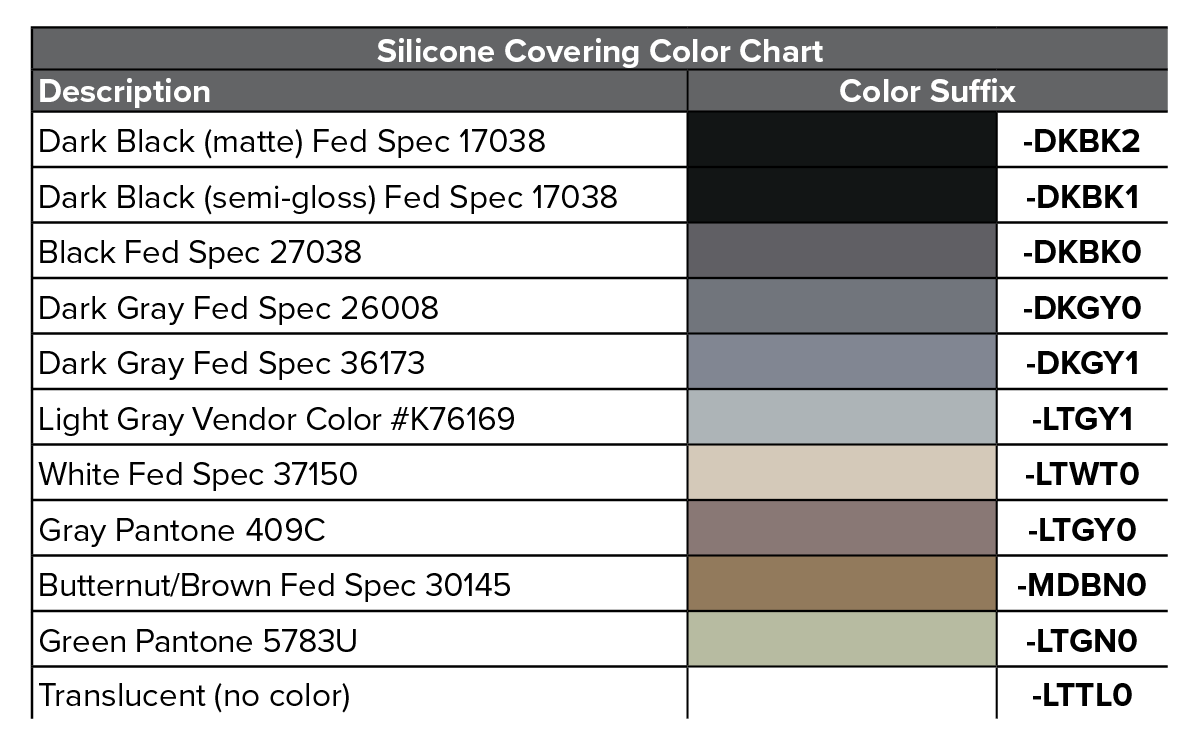Click the Green Pantone 5783U swatch
This screenshot has width=1200, height=750.
842,640
